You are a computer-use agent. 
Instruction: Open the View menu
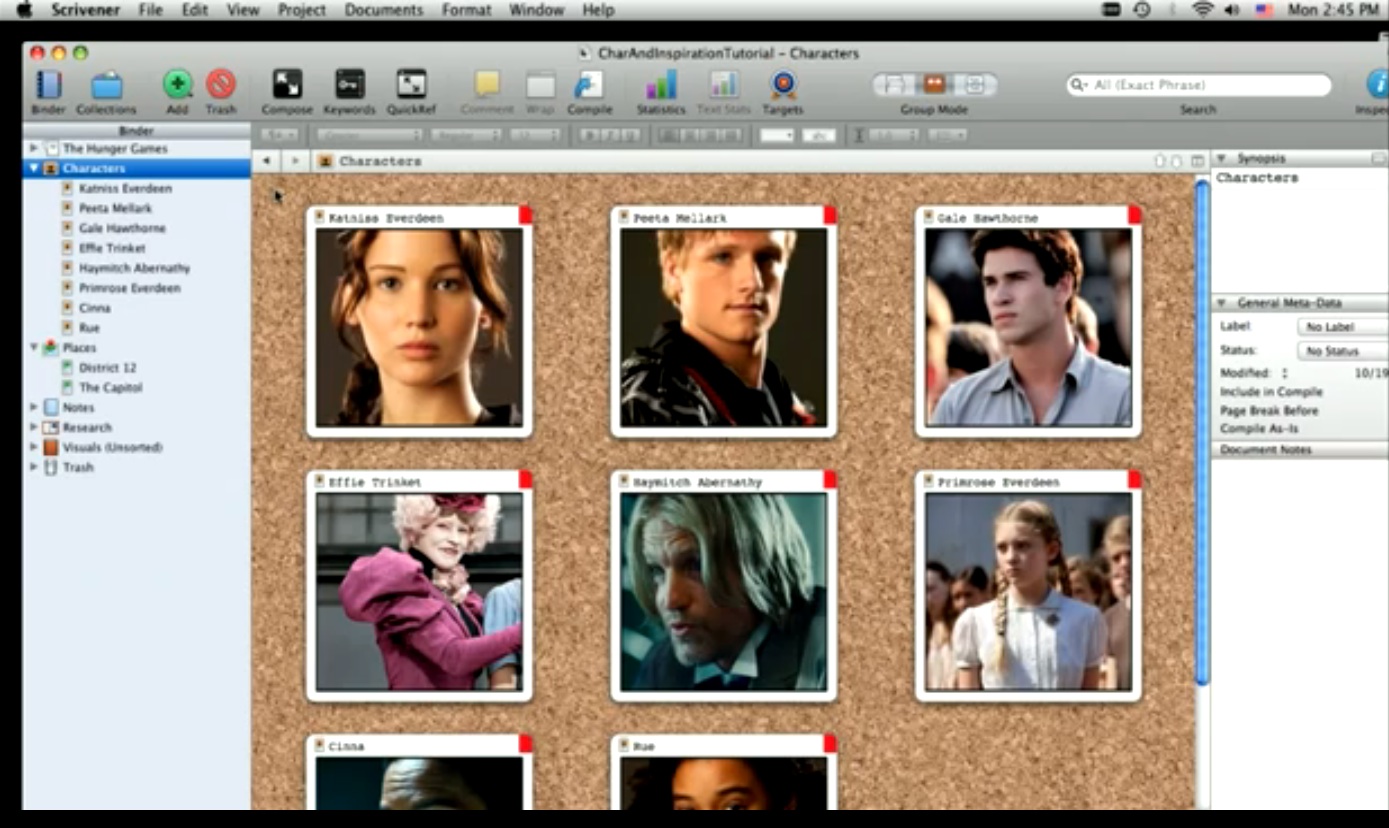coord(243,10)
